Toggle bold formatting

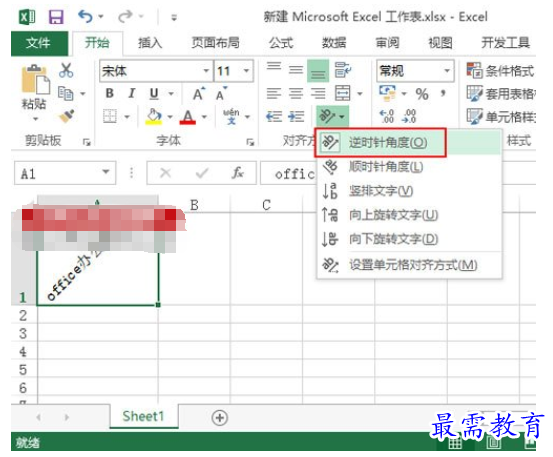pyautogui.click(x=110, y=93)
